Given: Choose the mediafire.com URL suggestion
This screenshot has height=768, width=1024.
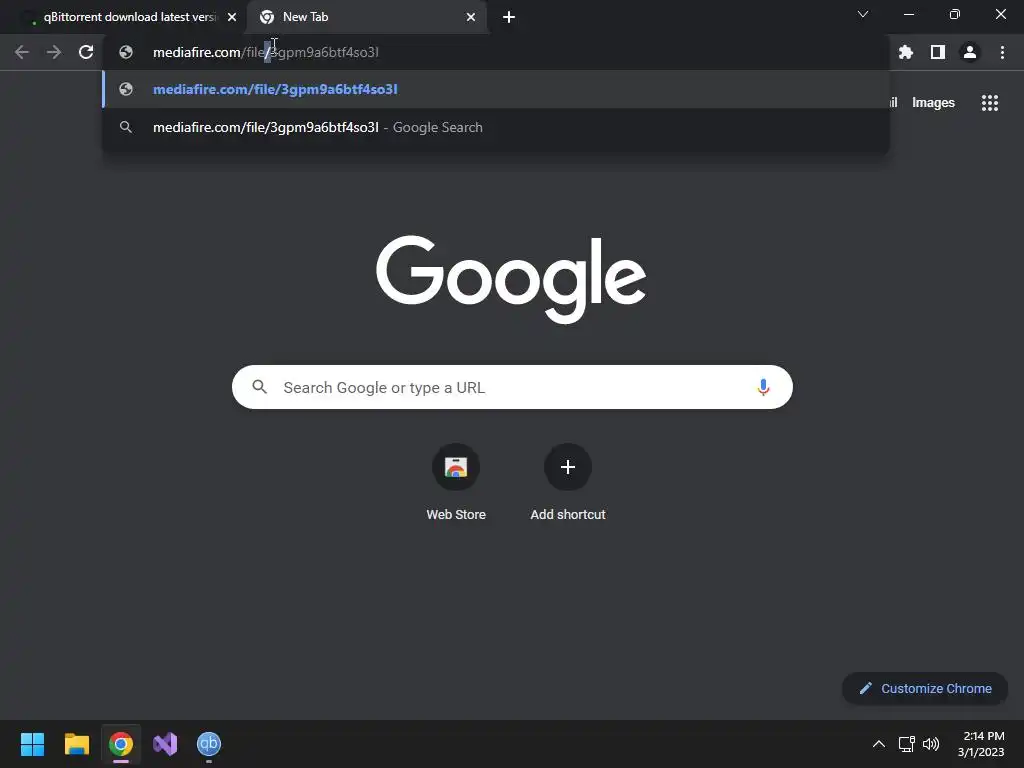Looking at the screenshot, I should (496, 89).
